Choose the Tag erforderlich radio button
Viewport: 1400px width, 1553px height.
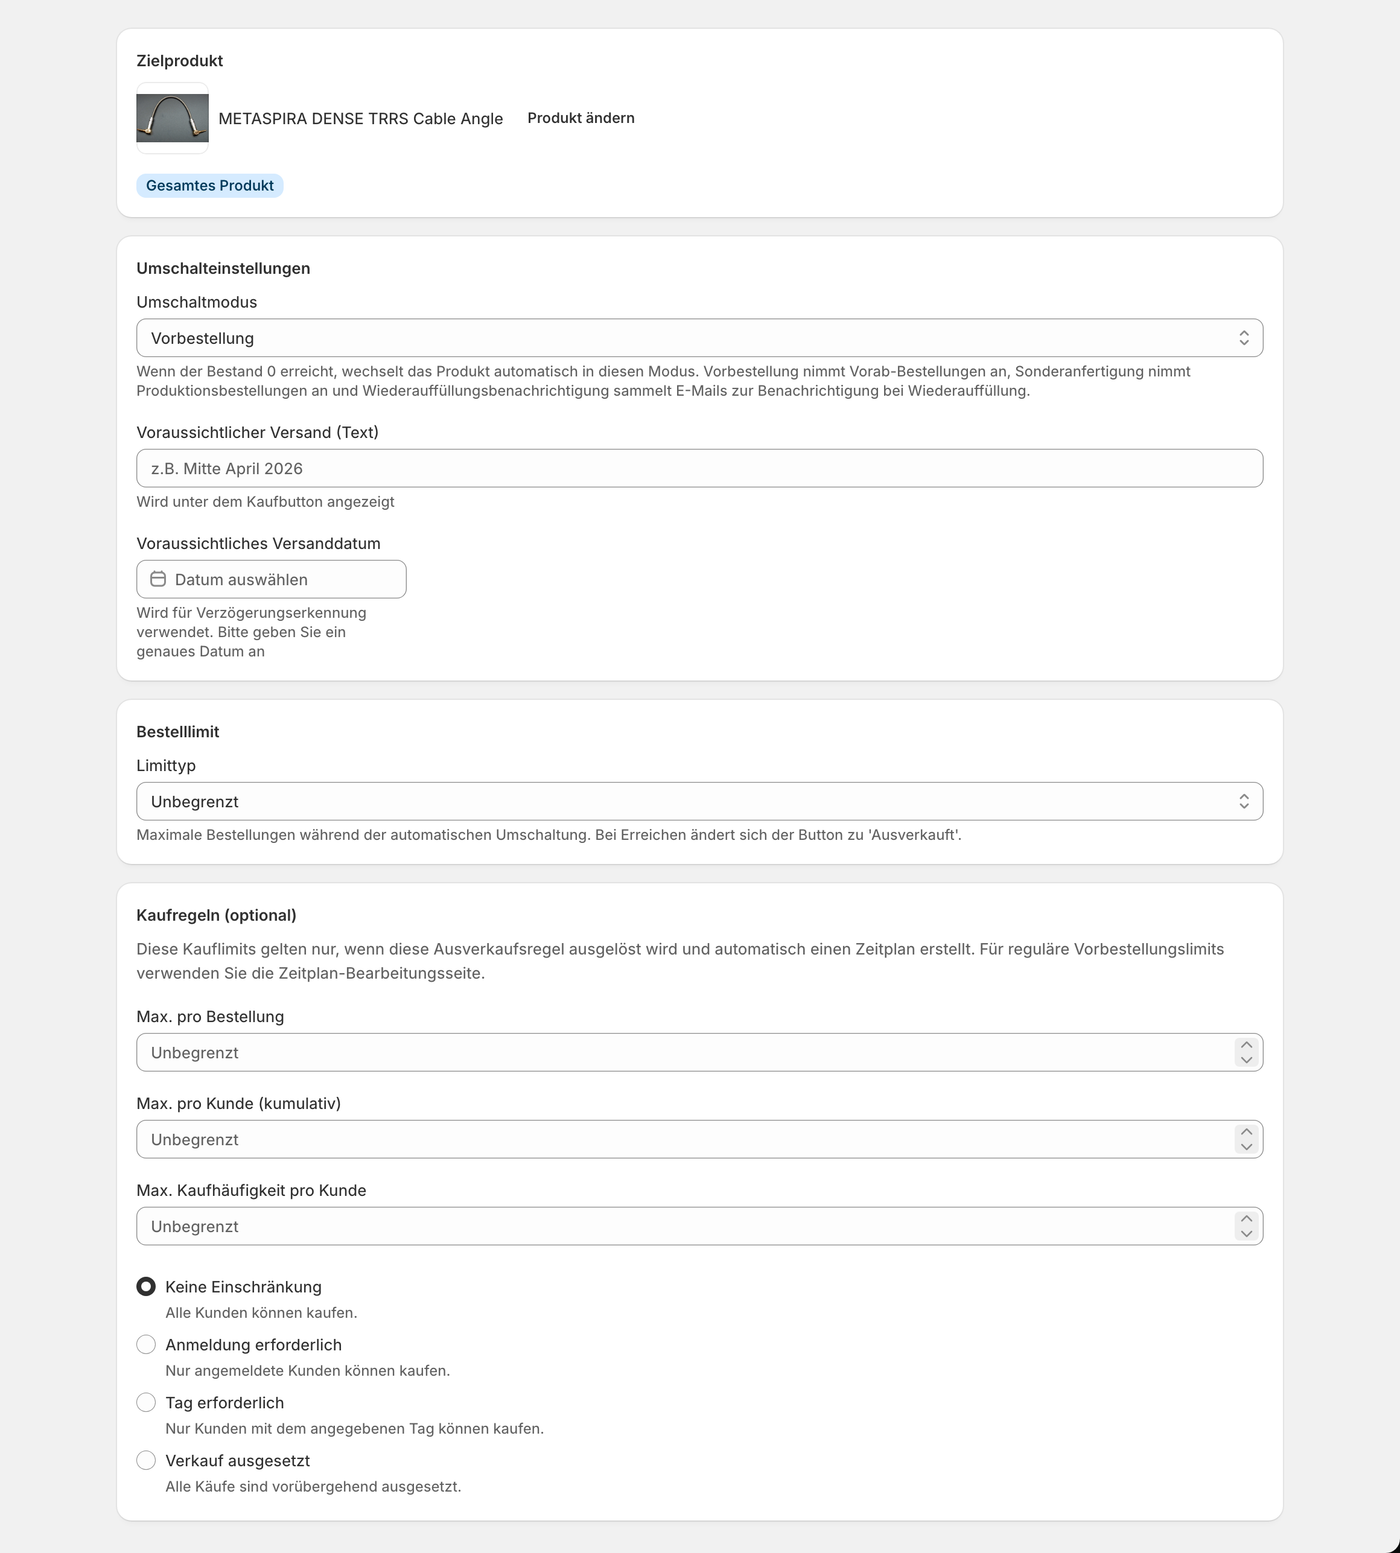click(x=146, y=1403)
